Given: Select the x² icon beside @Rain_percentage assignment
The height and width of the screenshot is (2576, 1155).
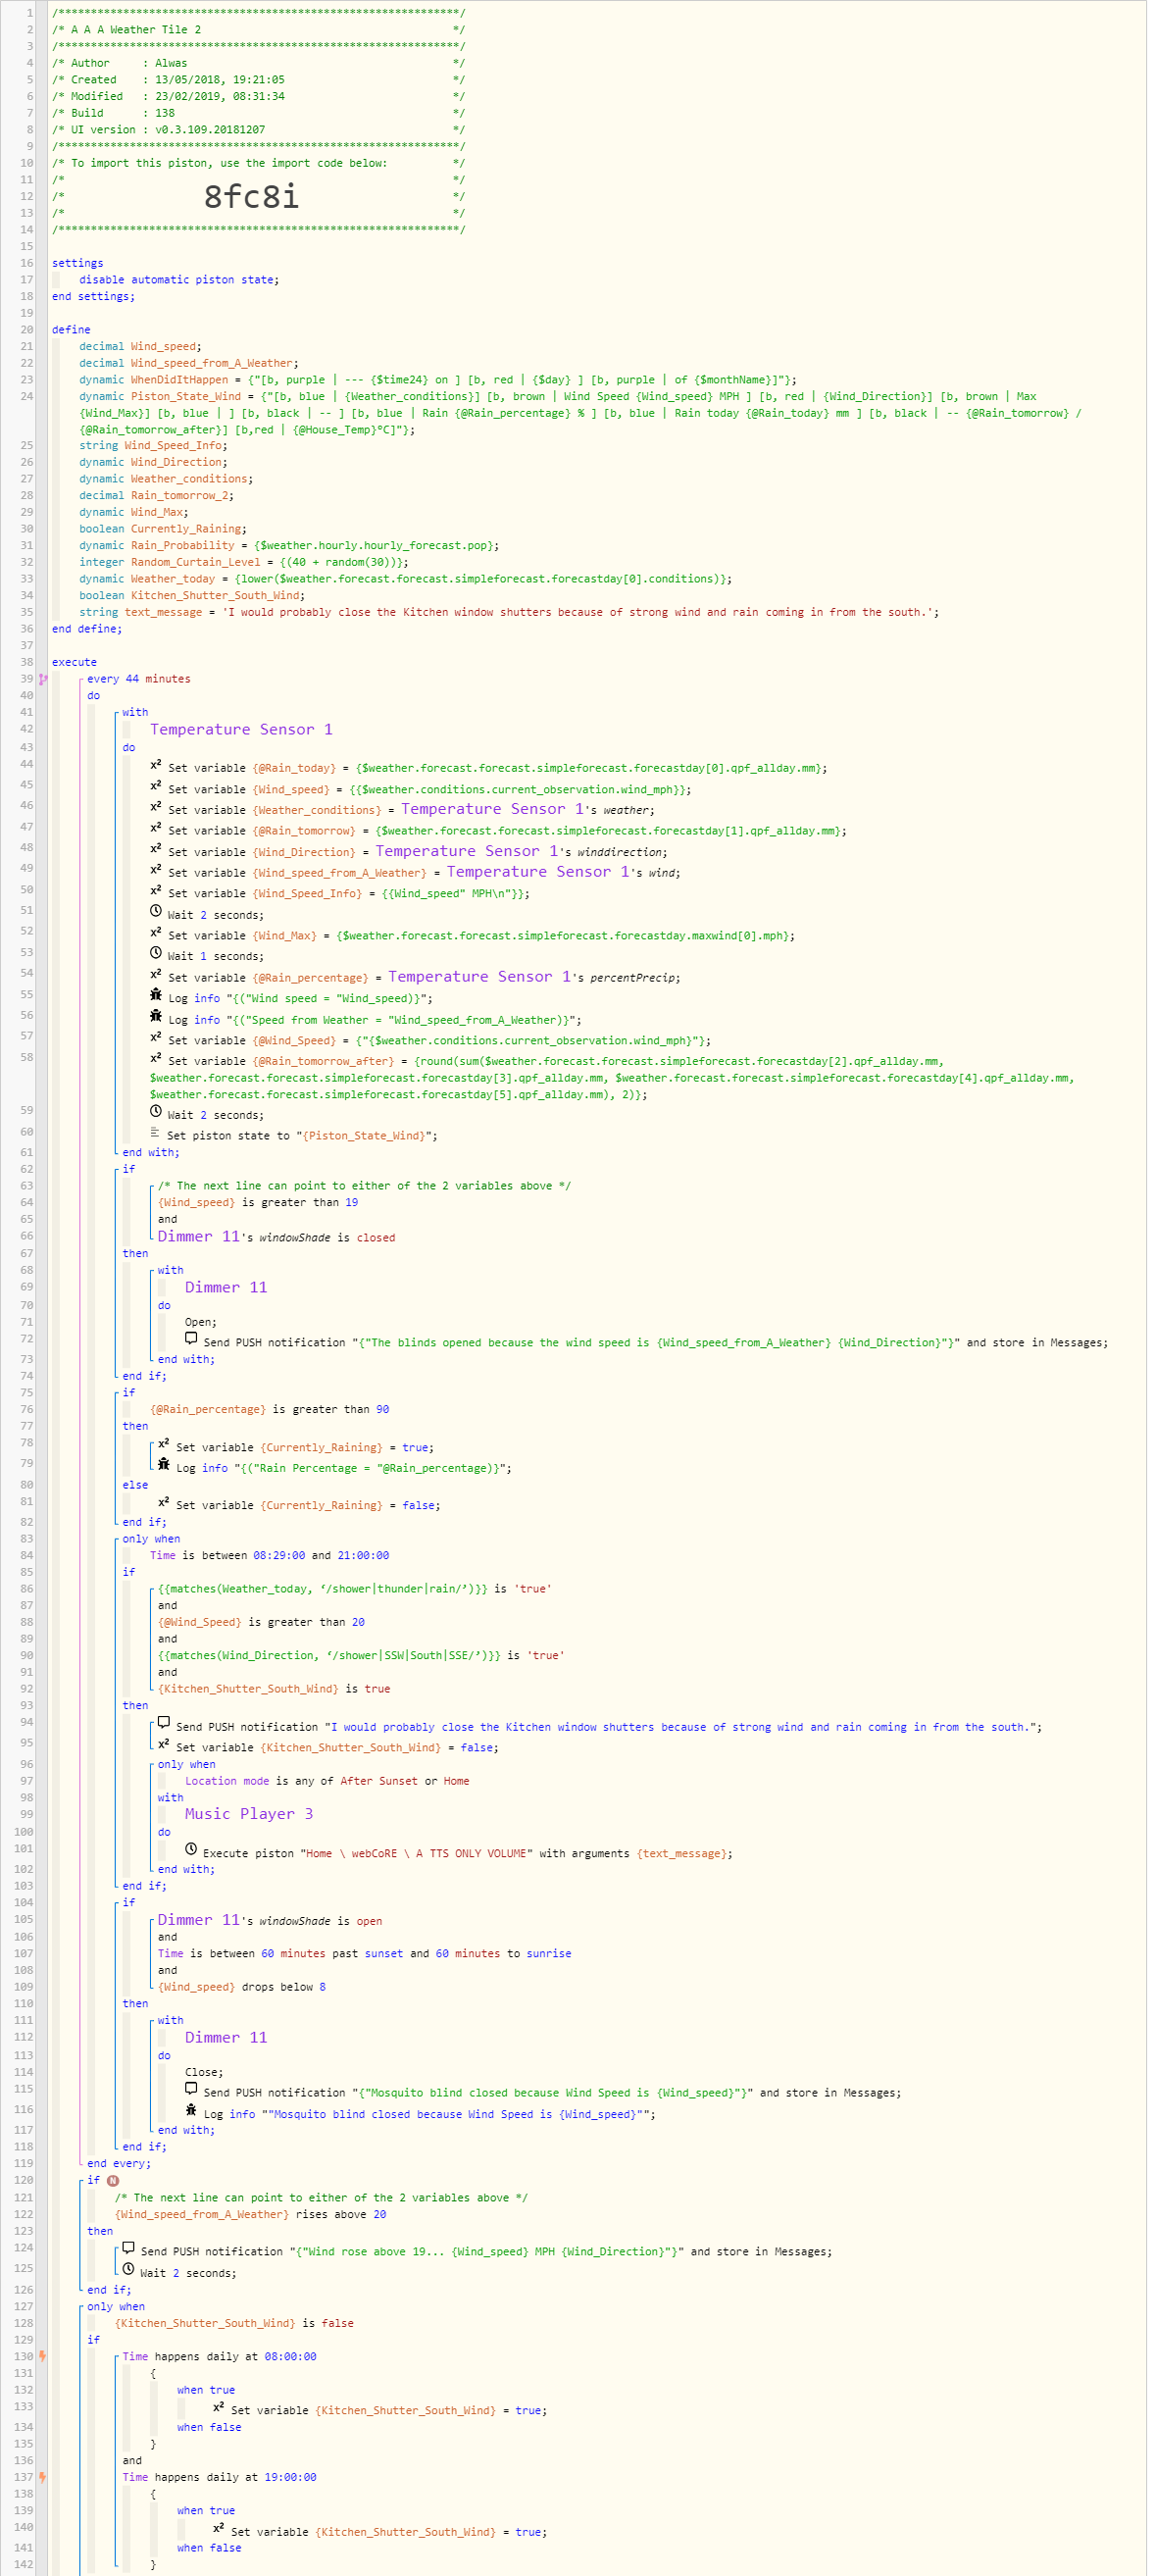Looking at the screenshot, I should (156, 976).
